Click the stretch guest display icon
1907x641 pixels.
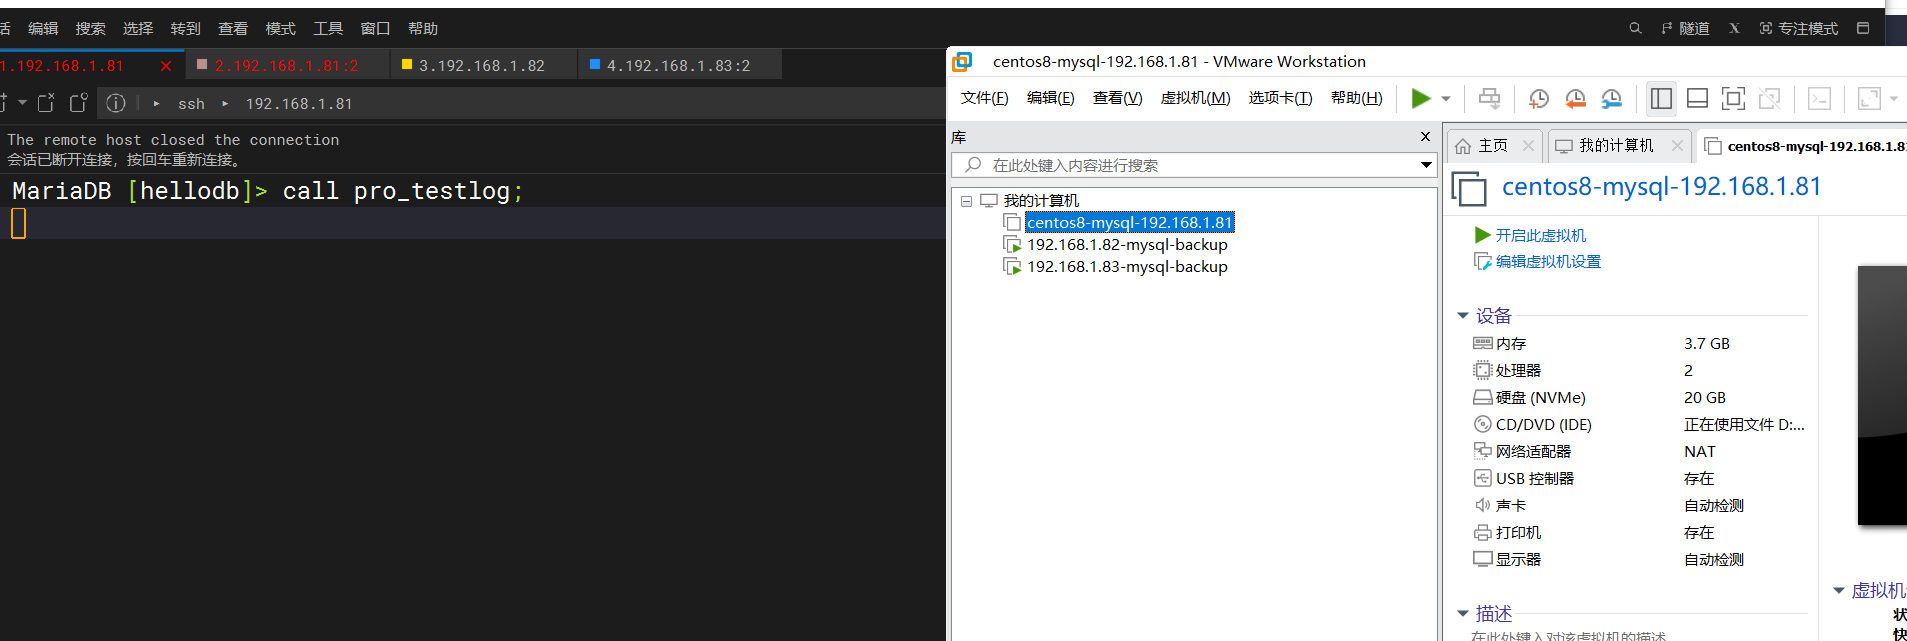[x=1869, y=98]
